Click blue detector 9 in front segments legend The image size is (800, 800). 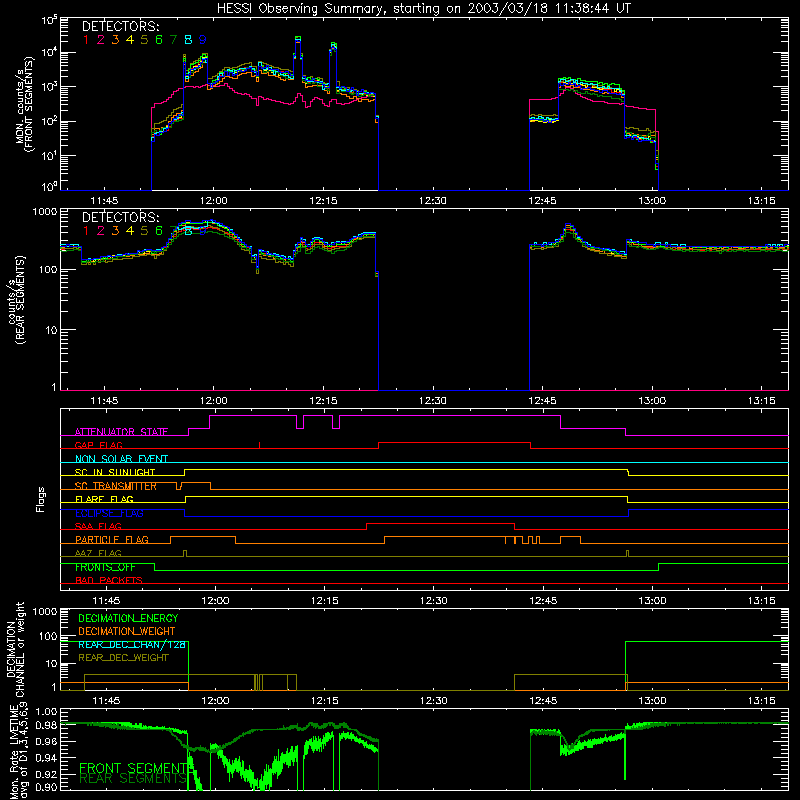coord(203,40)
